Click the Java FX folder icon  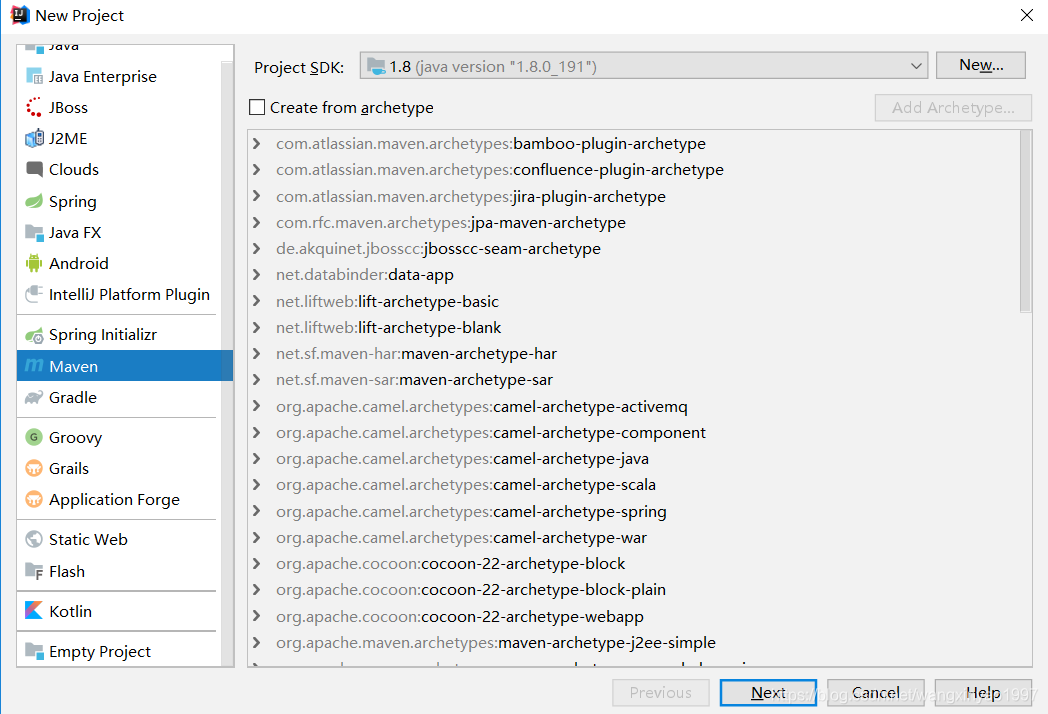(34, 233)
